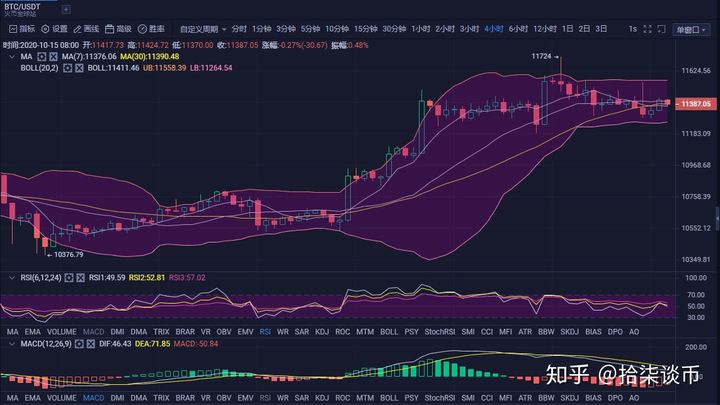Image resolution: width=720 pixels, height=405 pixels.
Task: Choose TRIX in the bottom indicator row
Action: [x=161, y=398]
